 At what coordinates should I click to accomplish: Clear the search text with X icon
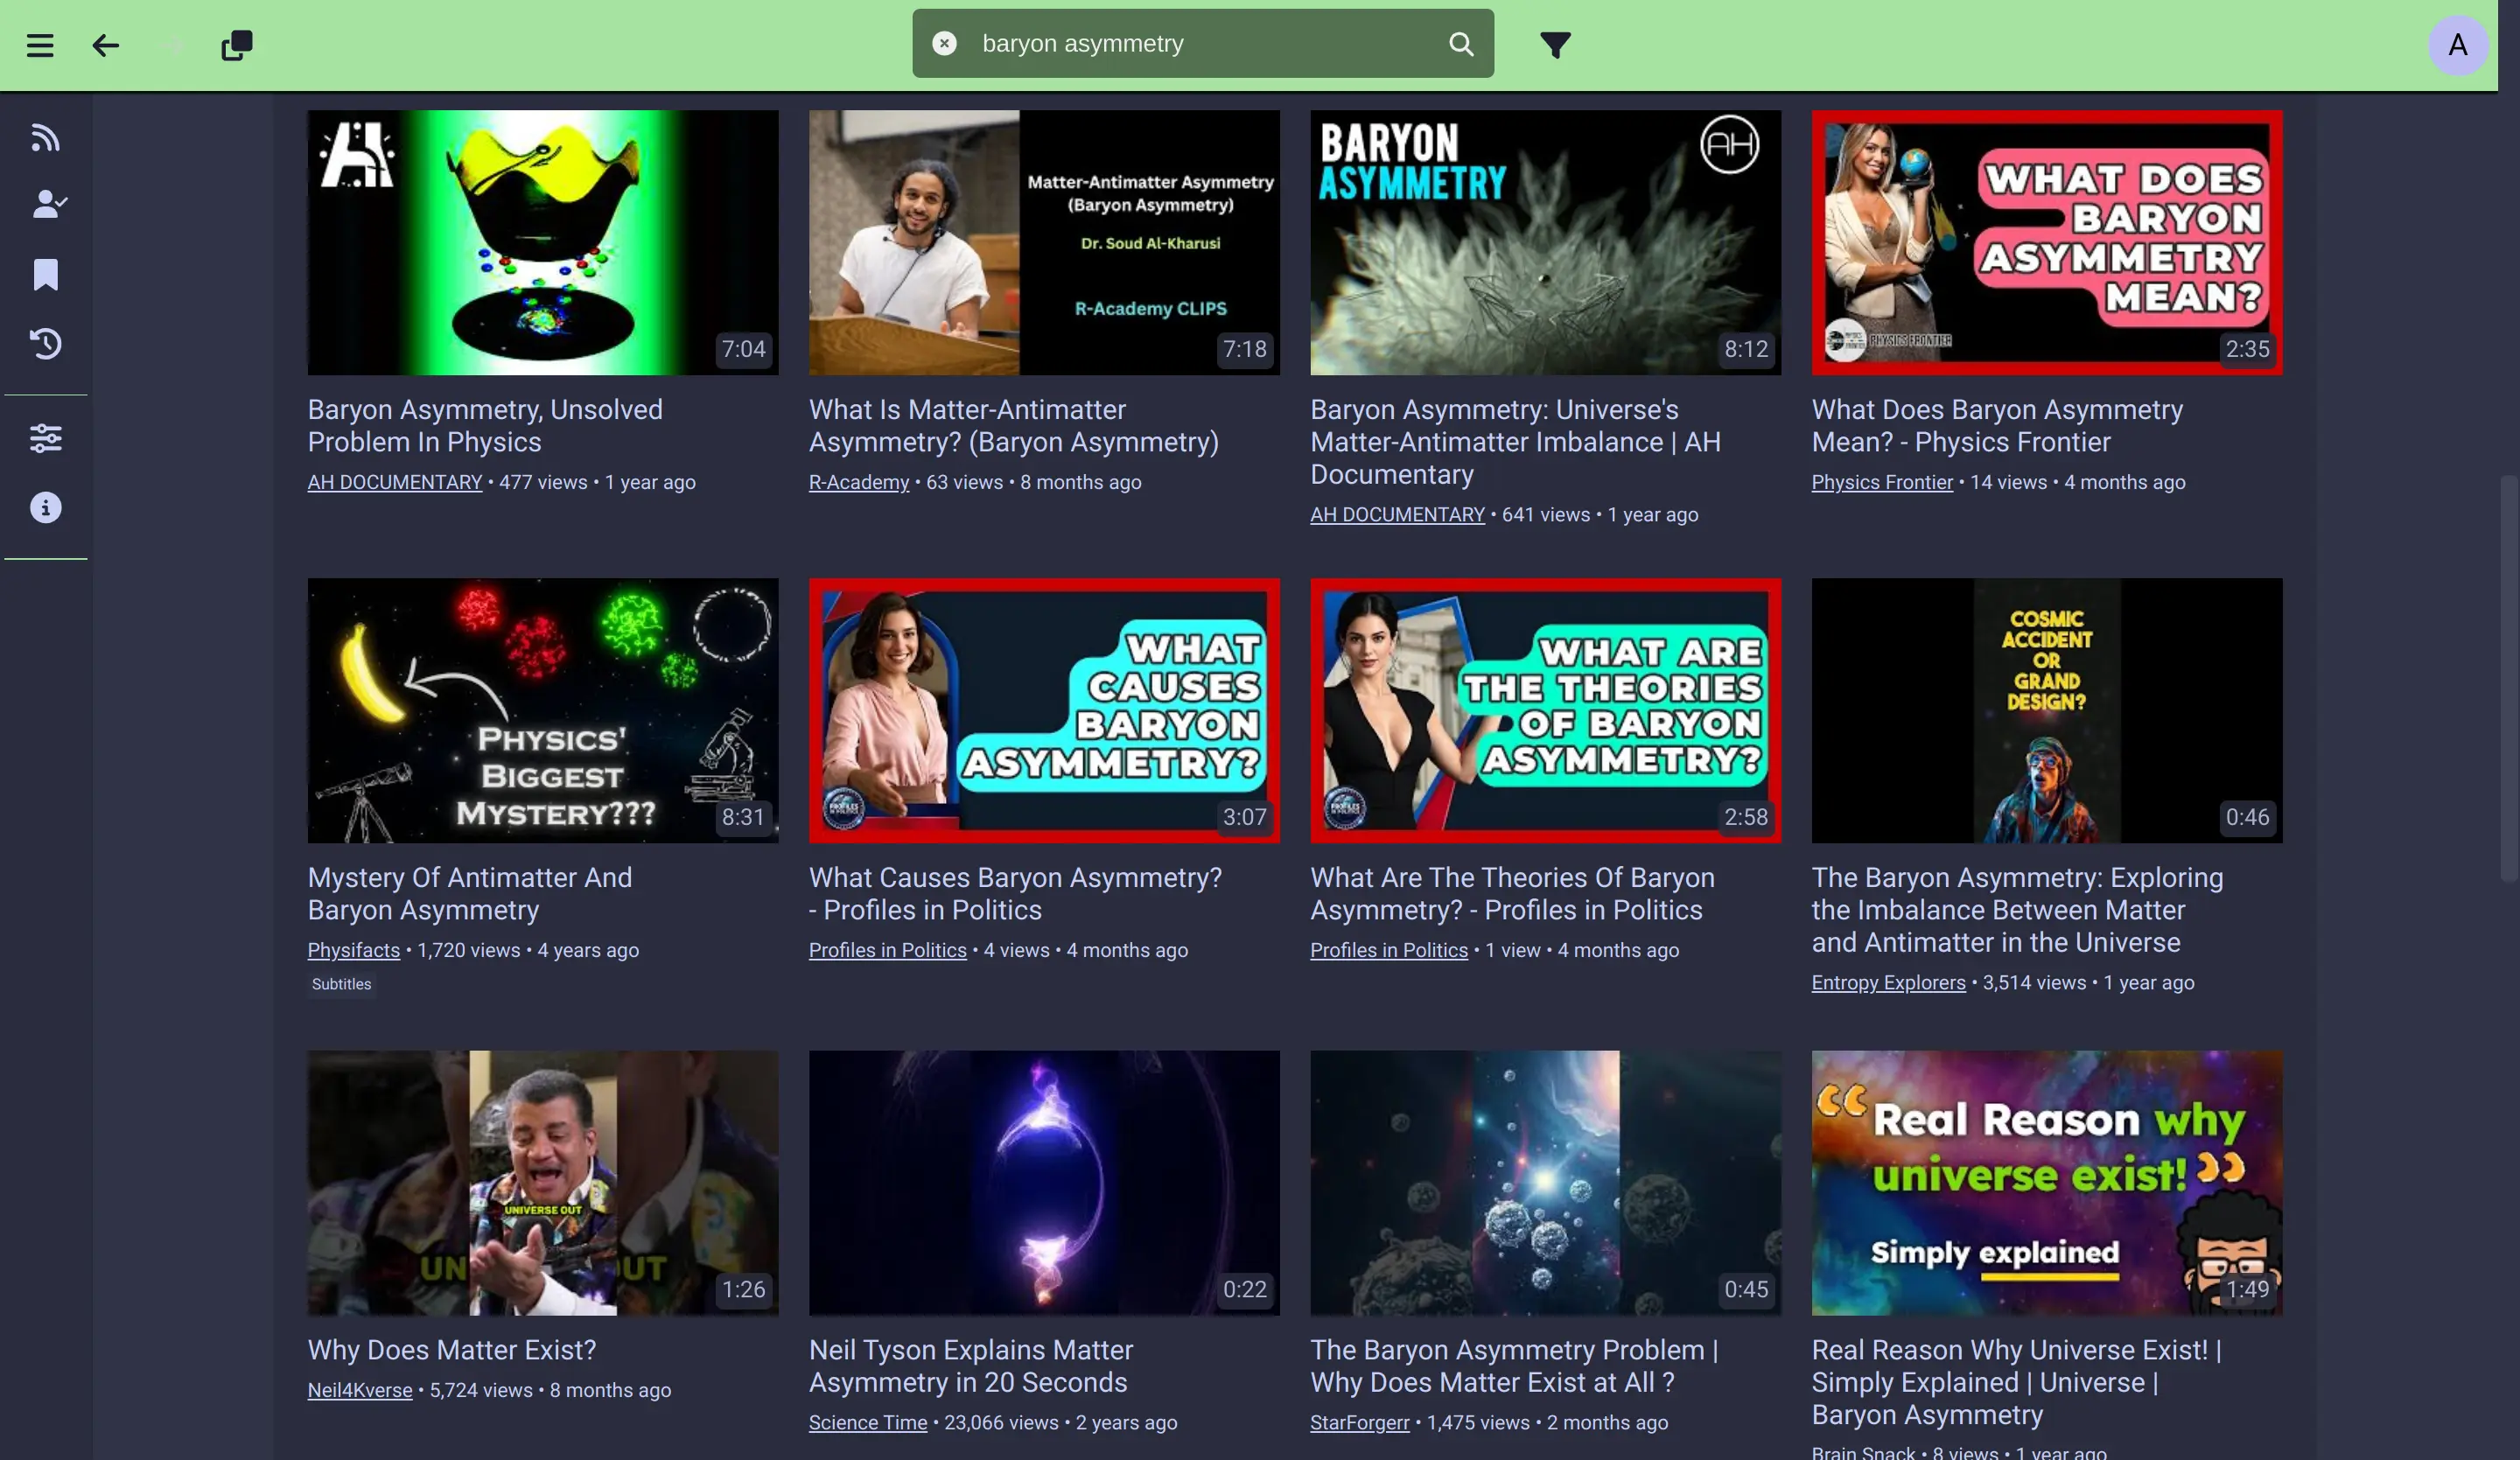[944, 43]
